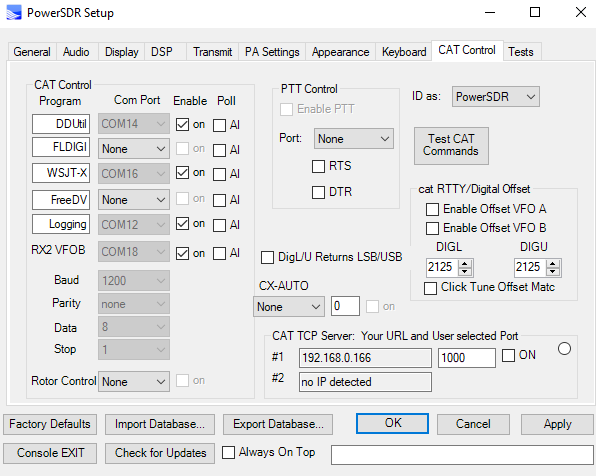The height and width of the screenshot is (476, 596).
Task: Click Console EXIT button
Action: [50, 453]
